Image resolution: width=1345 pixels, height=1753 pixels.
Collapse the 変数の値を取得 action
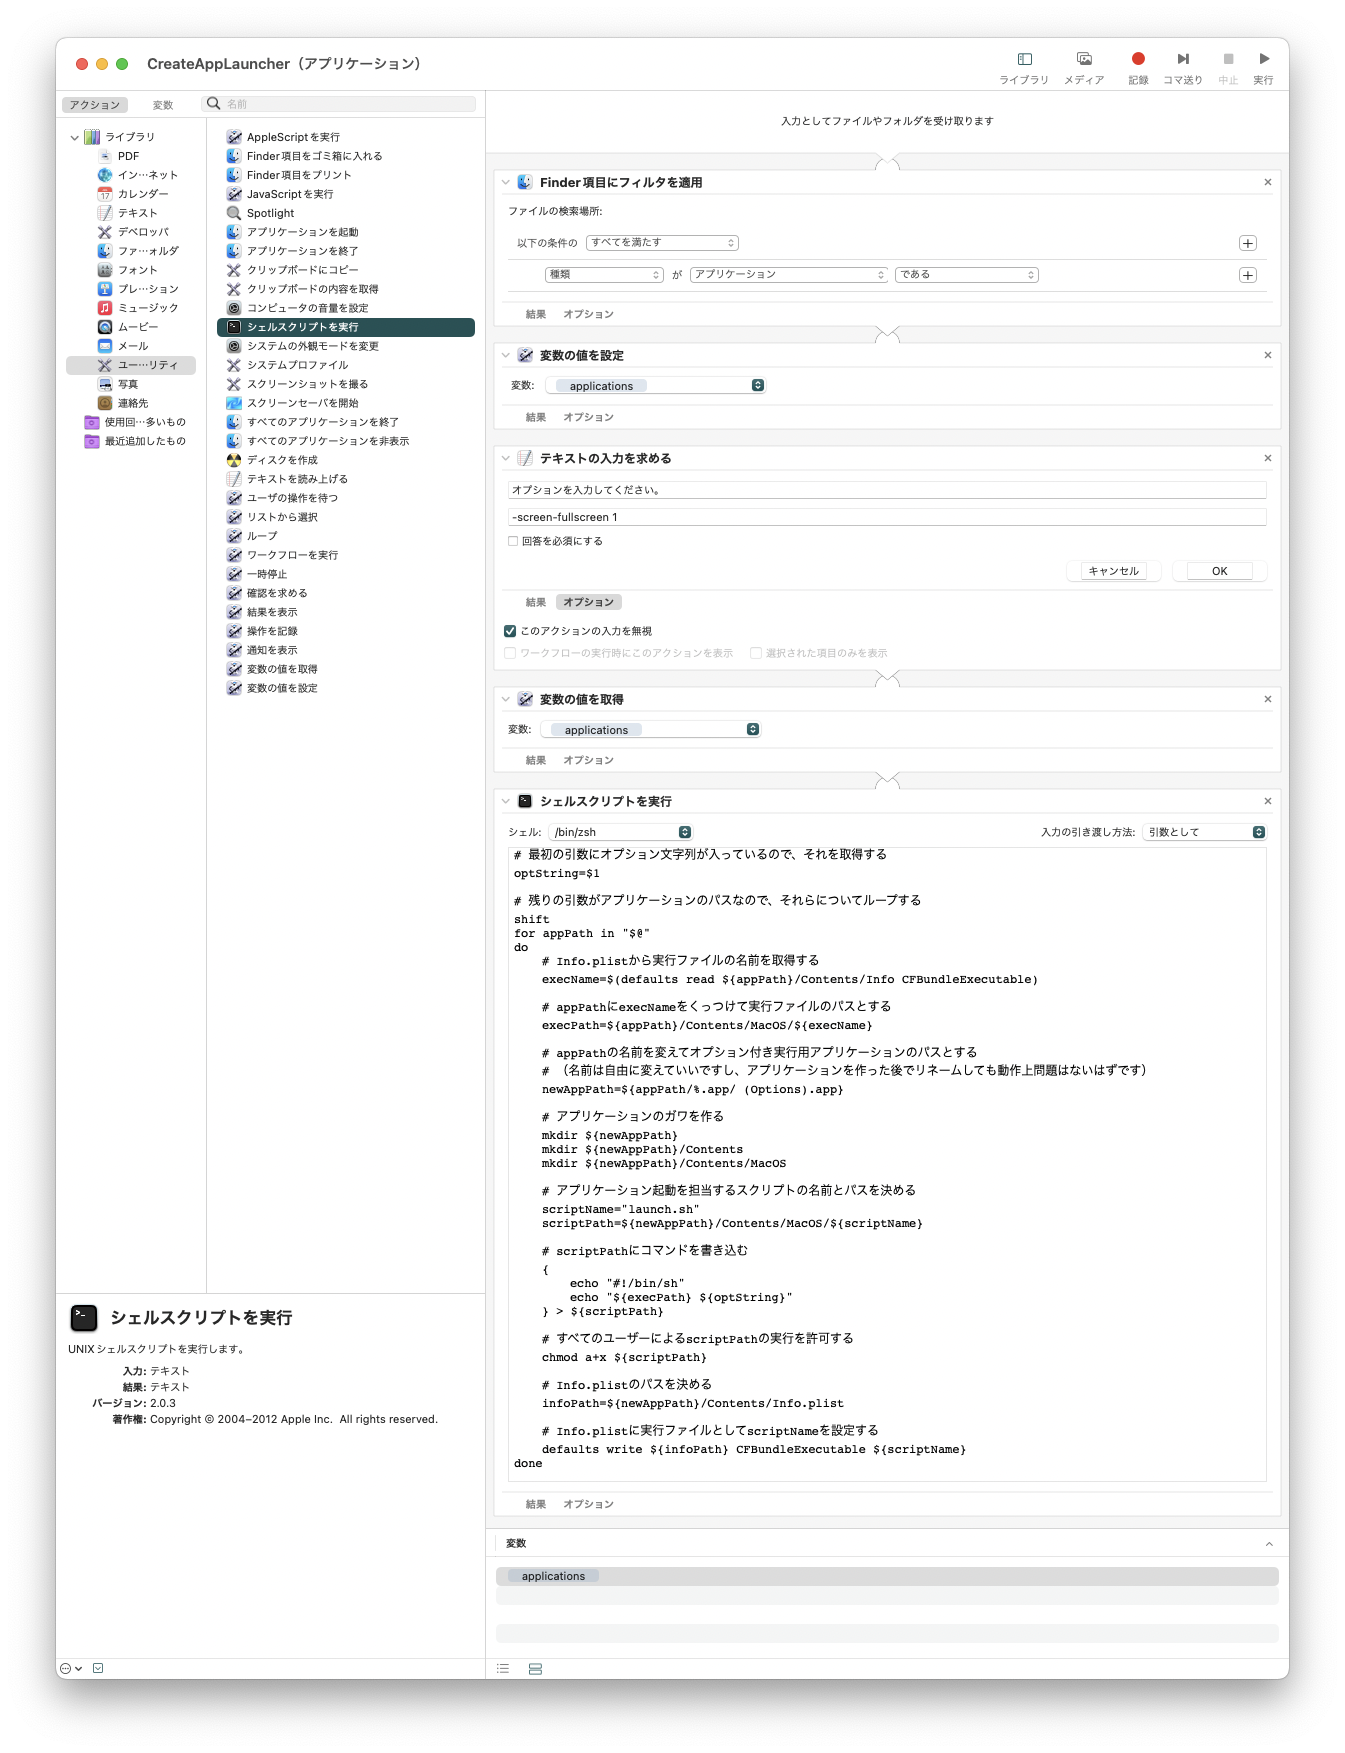point(506,699)
